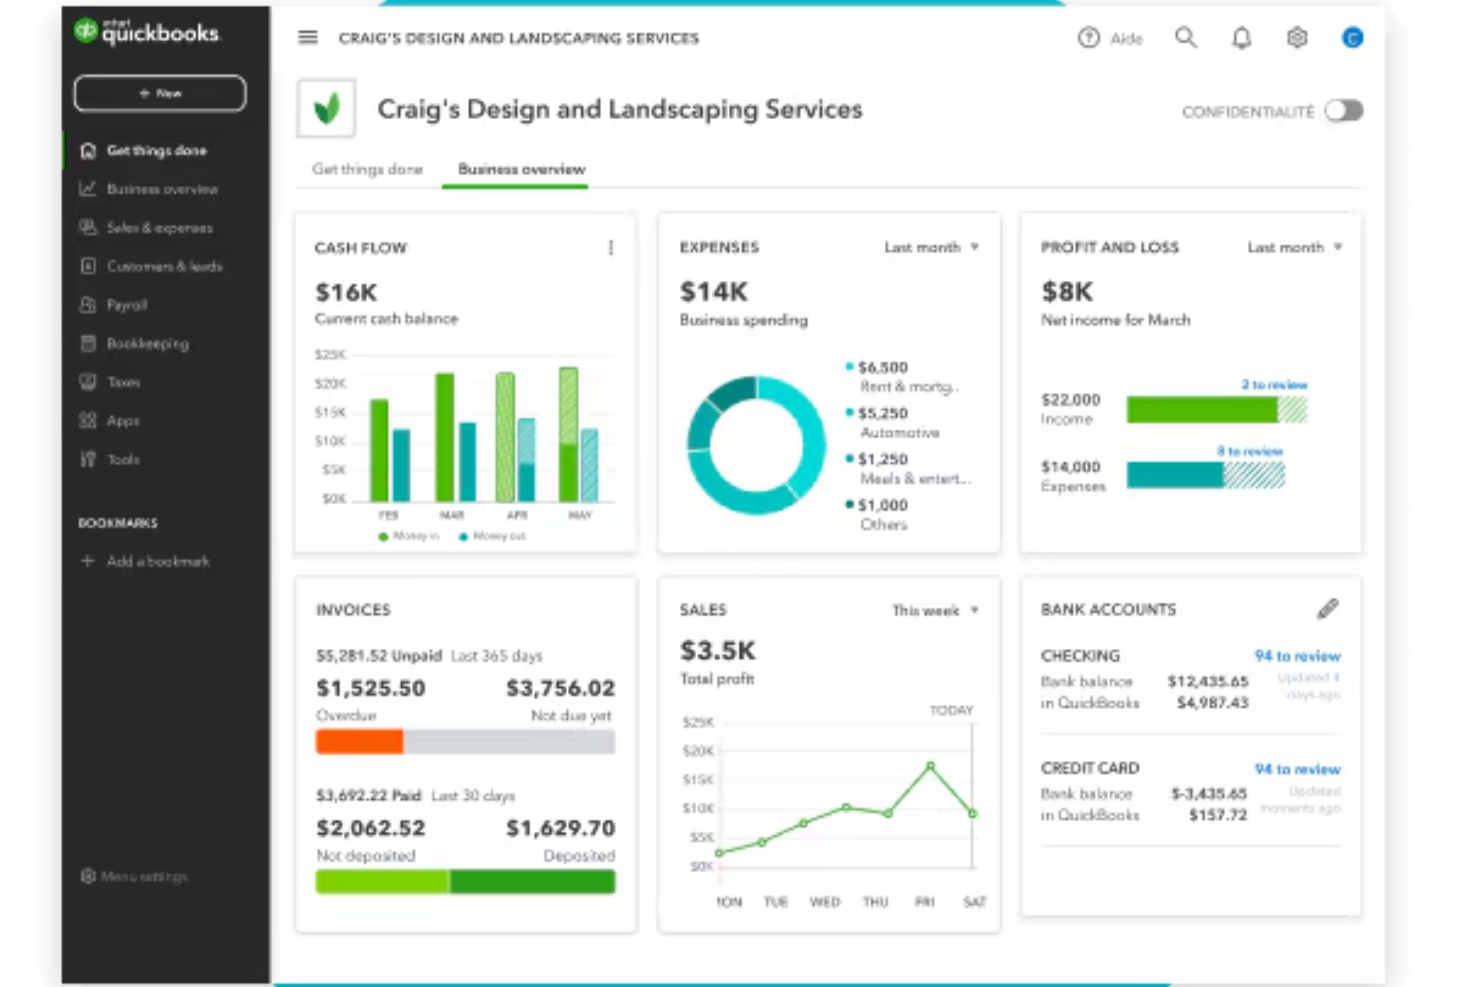
Task: Click the $2,062.52 not deposited amount
Action: point(371,828)
